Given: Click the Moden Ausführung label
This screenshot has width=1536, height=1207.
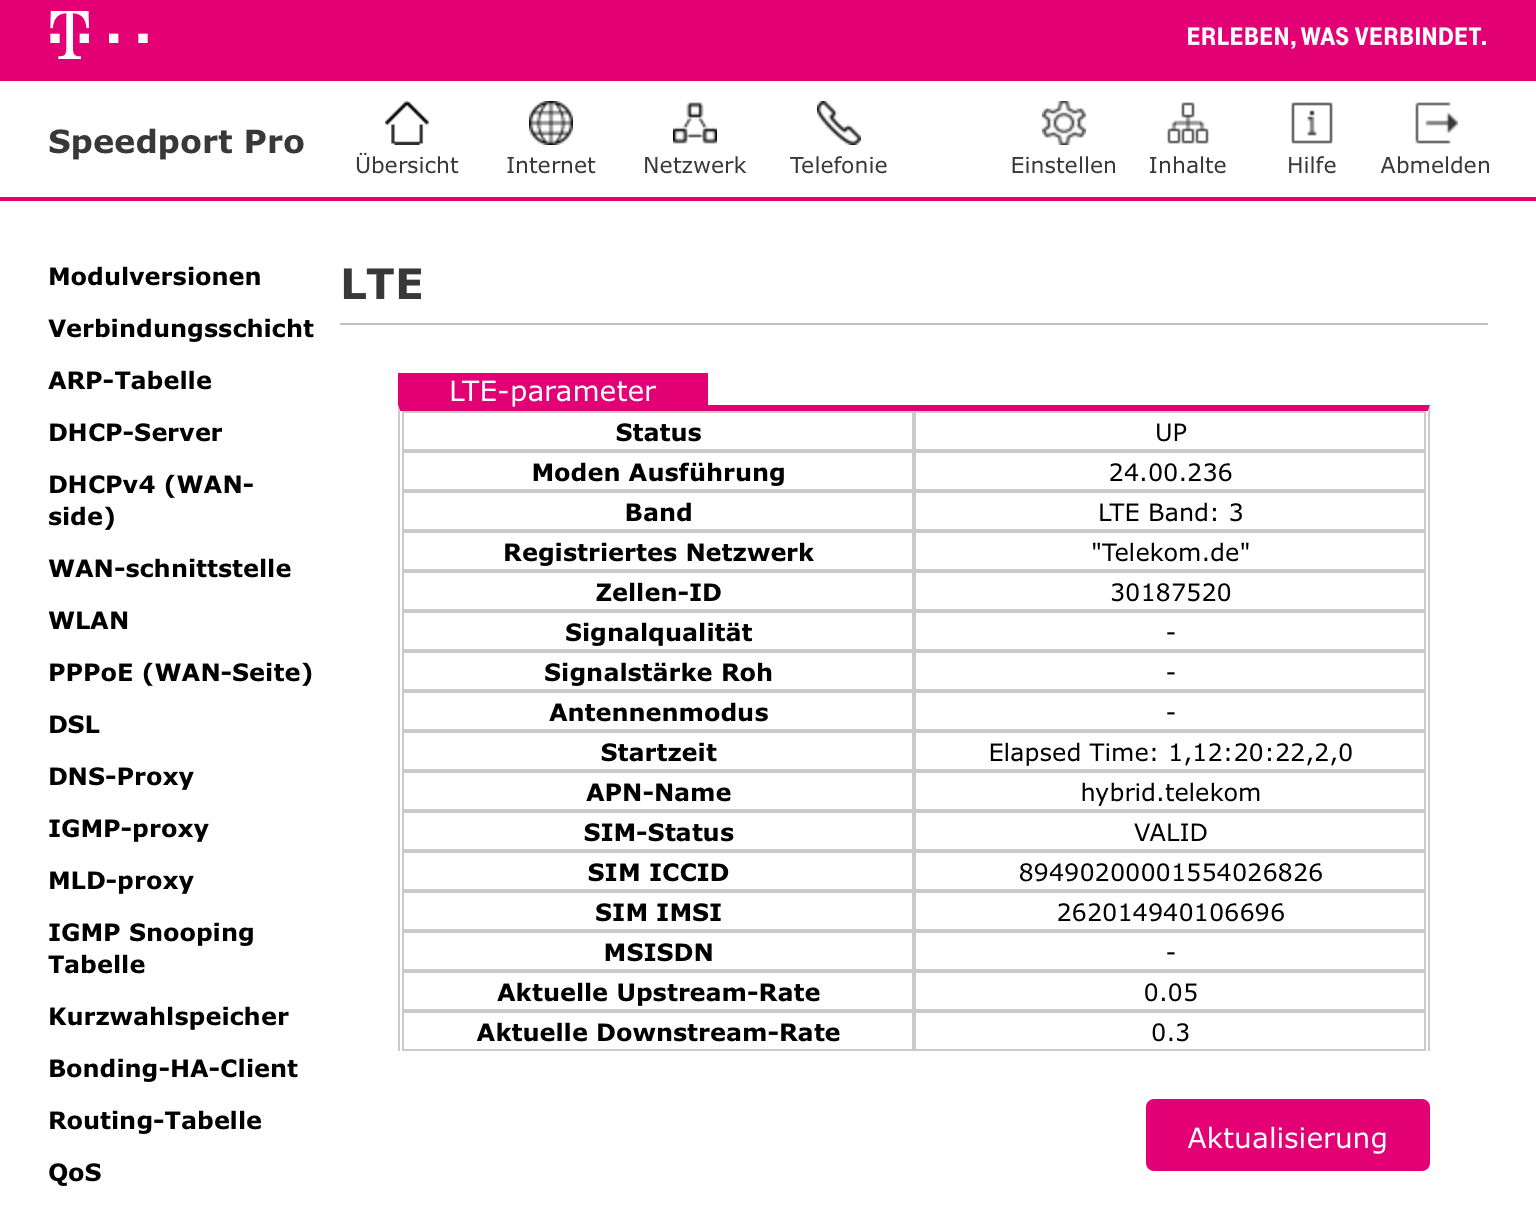Looking at the screenshot, I should [658, 473].
